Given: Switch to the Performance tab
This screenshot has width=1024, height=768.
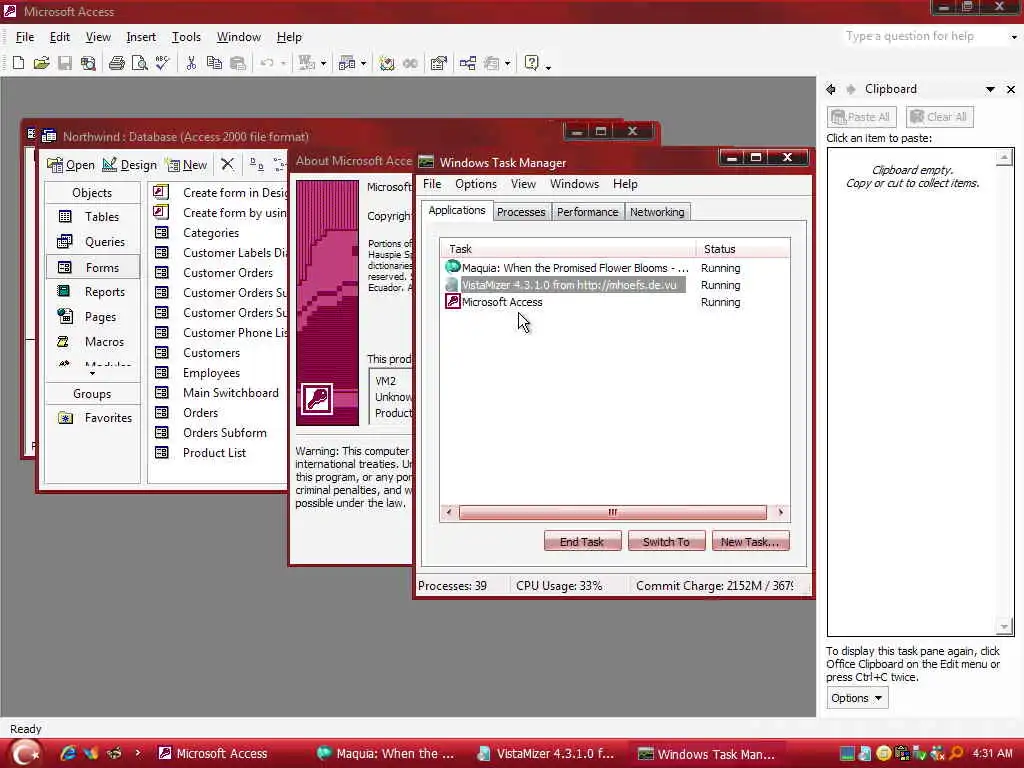Looking at the screenshot, I should pos(587,212).
